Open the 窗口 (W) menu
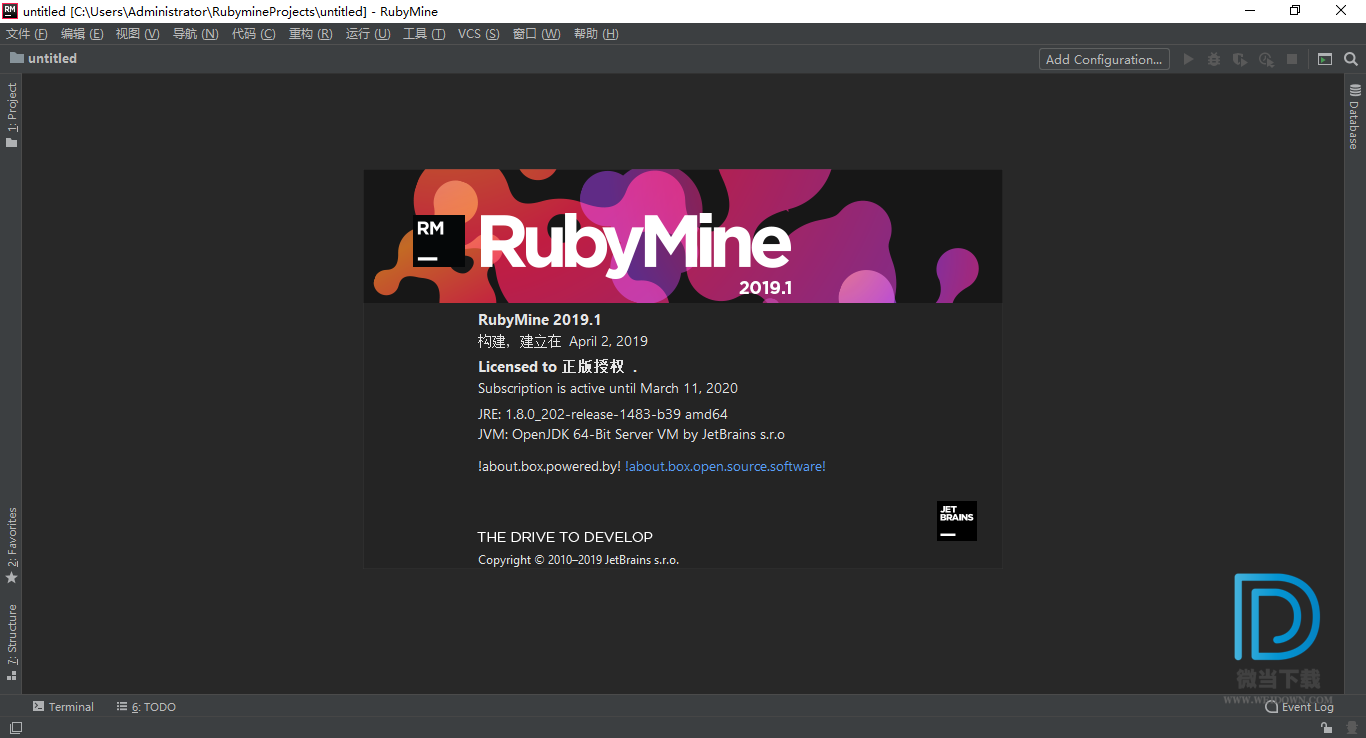1366x738 pixels. [x=537, y=34]
